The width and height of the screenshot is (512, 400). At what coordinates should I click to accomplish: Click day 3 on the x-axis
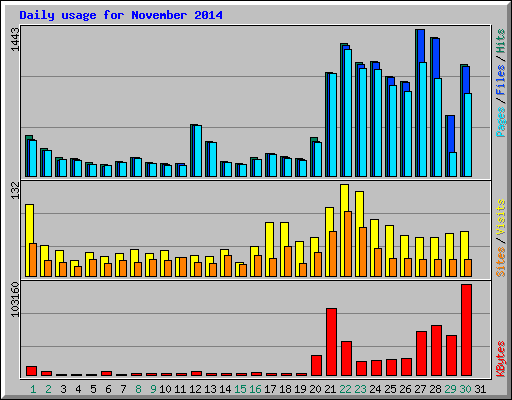tap(63, 389)
